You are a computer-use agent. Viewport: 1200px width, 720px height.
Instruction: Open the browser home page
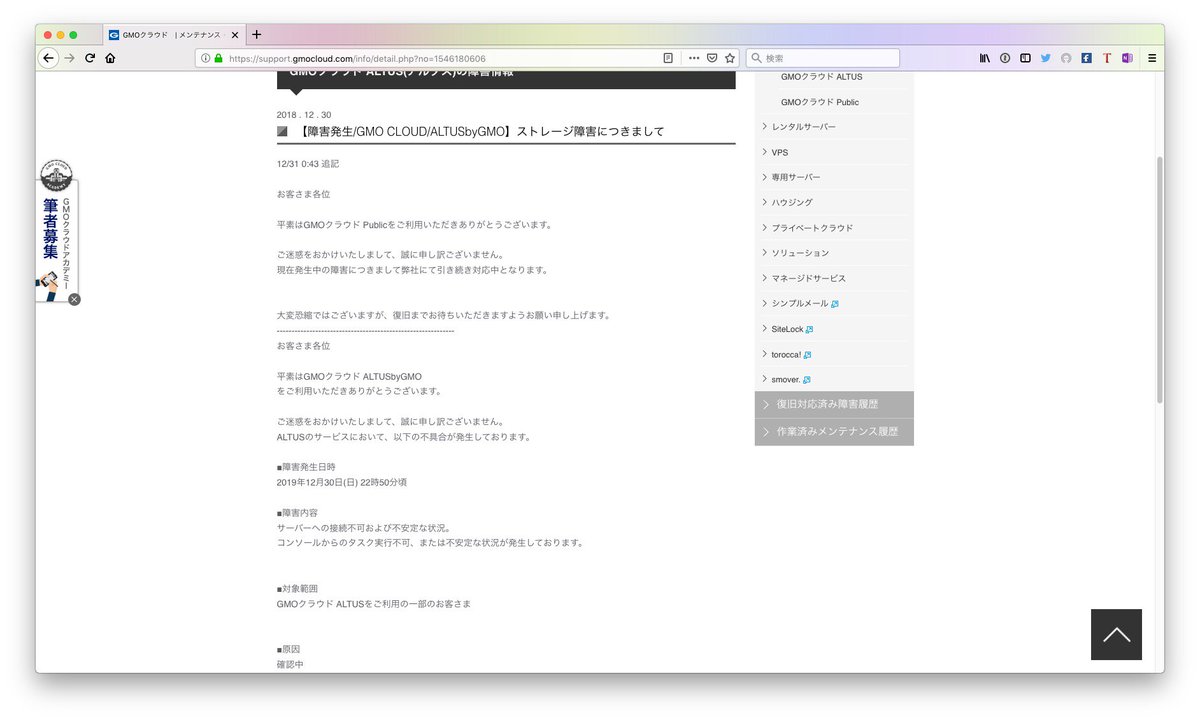pyautogui.click(x=110, y=58)
